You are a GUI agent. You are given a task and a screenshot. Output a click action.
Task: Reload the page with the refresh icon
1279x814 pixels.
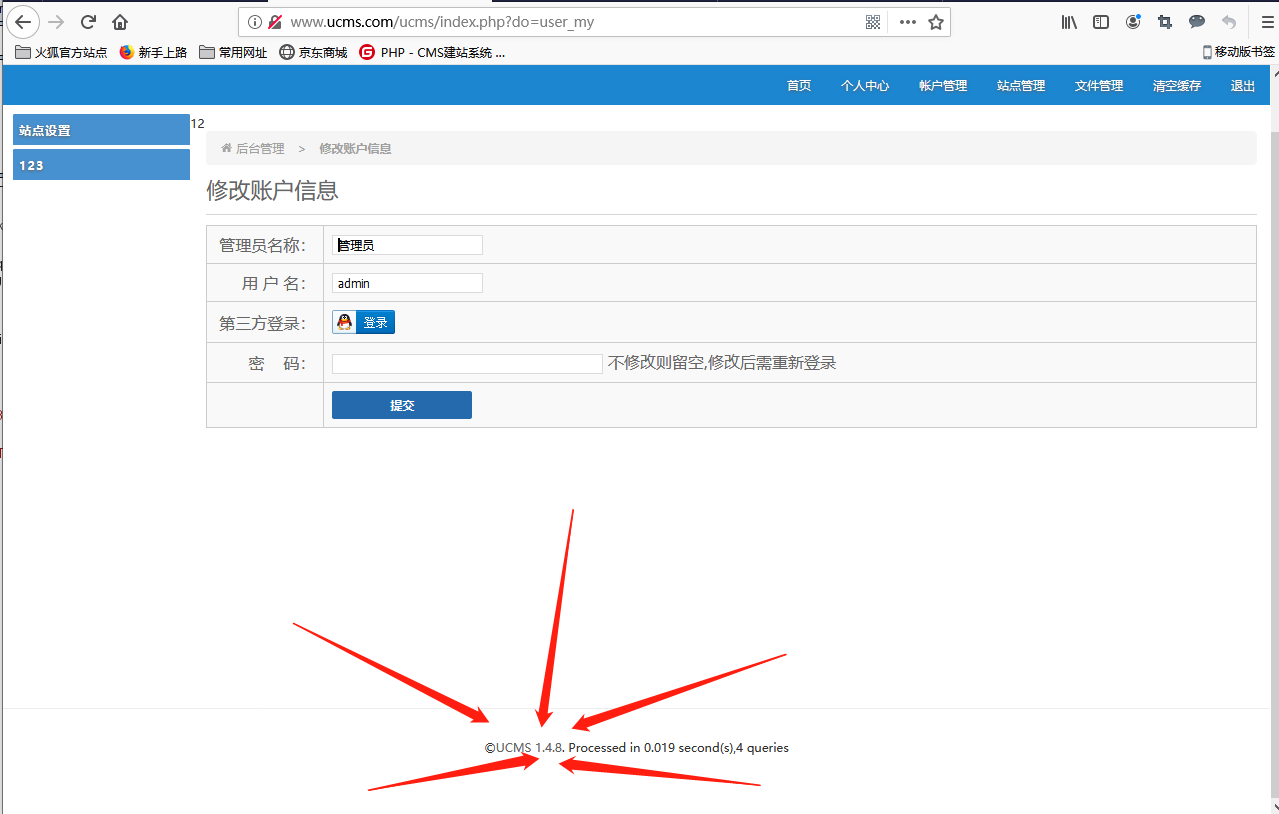pos(88,22)
